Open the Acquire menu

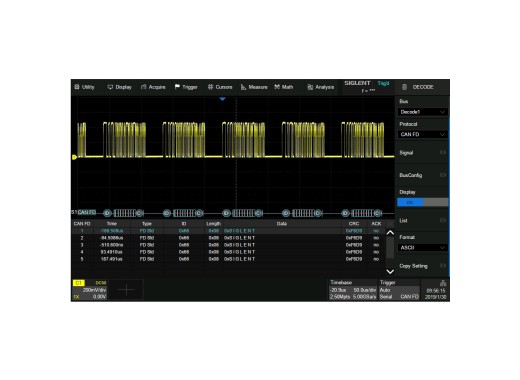pos(153,87)
